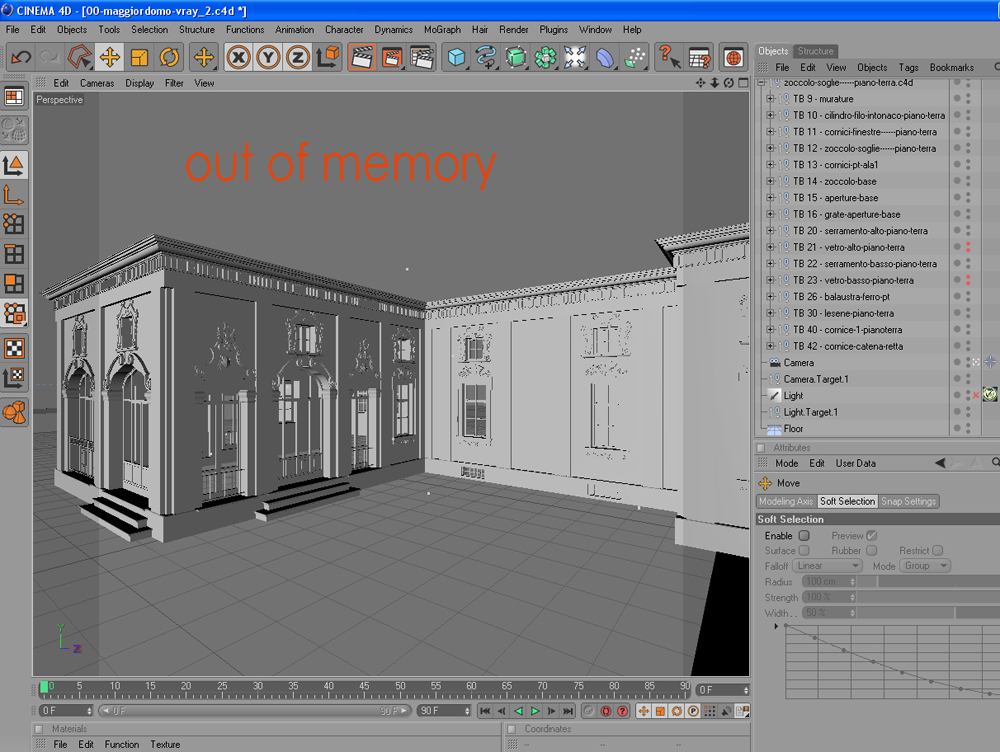
Task: Expand TB 42 - cornice-catena-retta
Action: click(x=770, y=346)
